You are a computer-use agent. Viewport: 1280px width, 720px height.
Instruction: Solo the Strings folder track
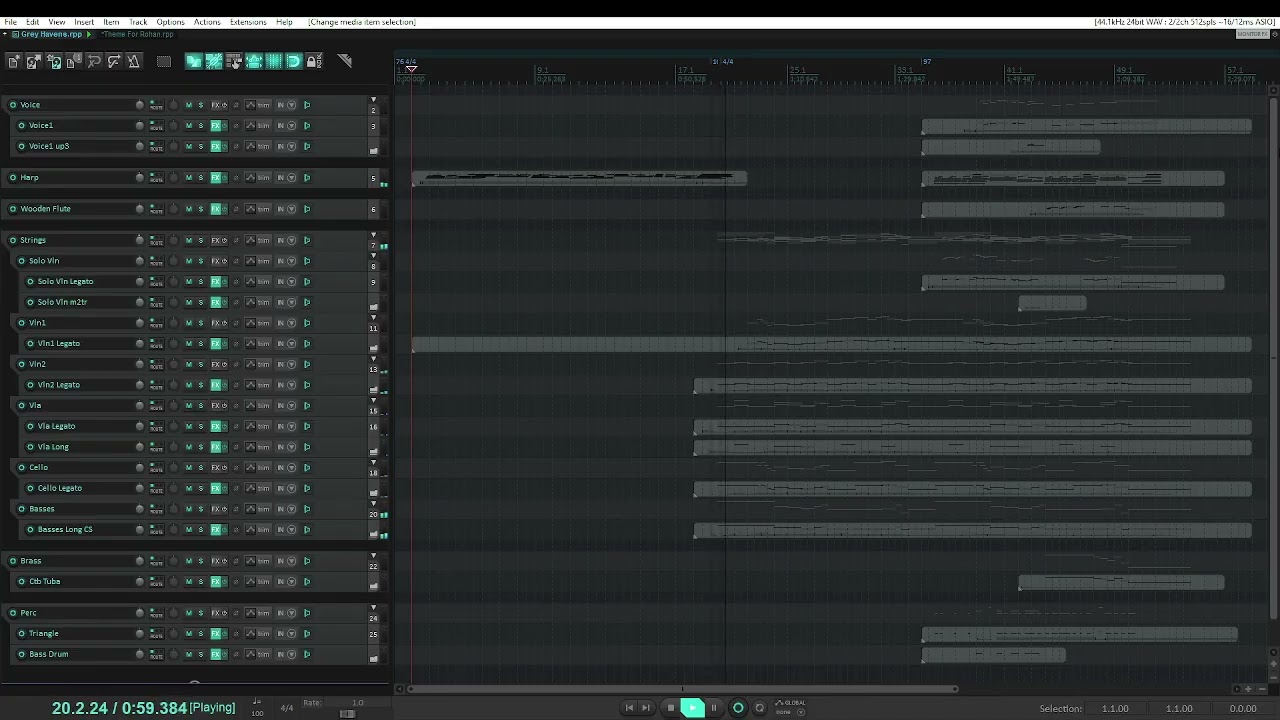click(200, 240)
